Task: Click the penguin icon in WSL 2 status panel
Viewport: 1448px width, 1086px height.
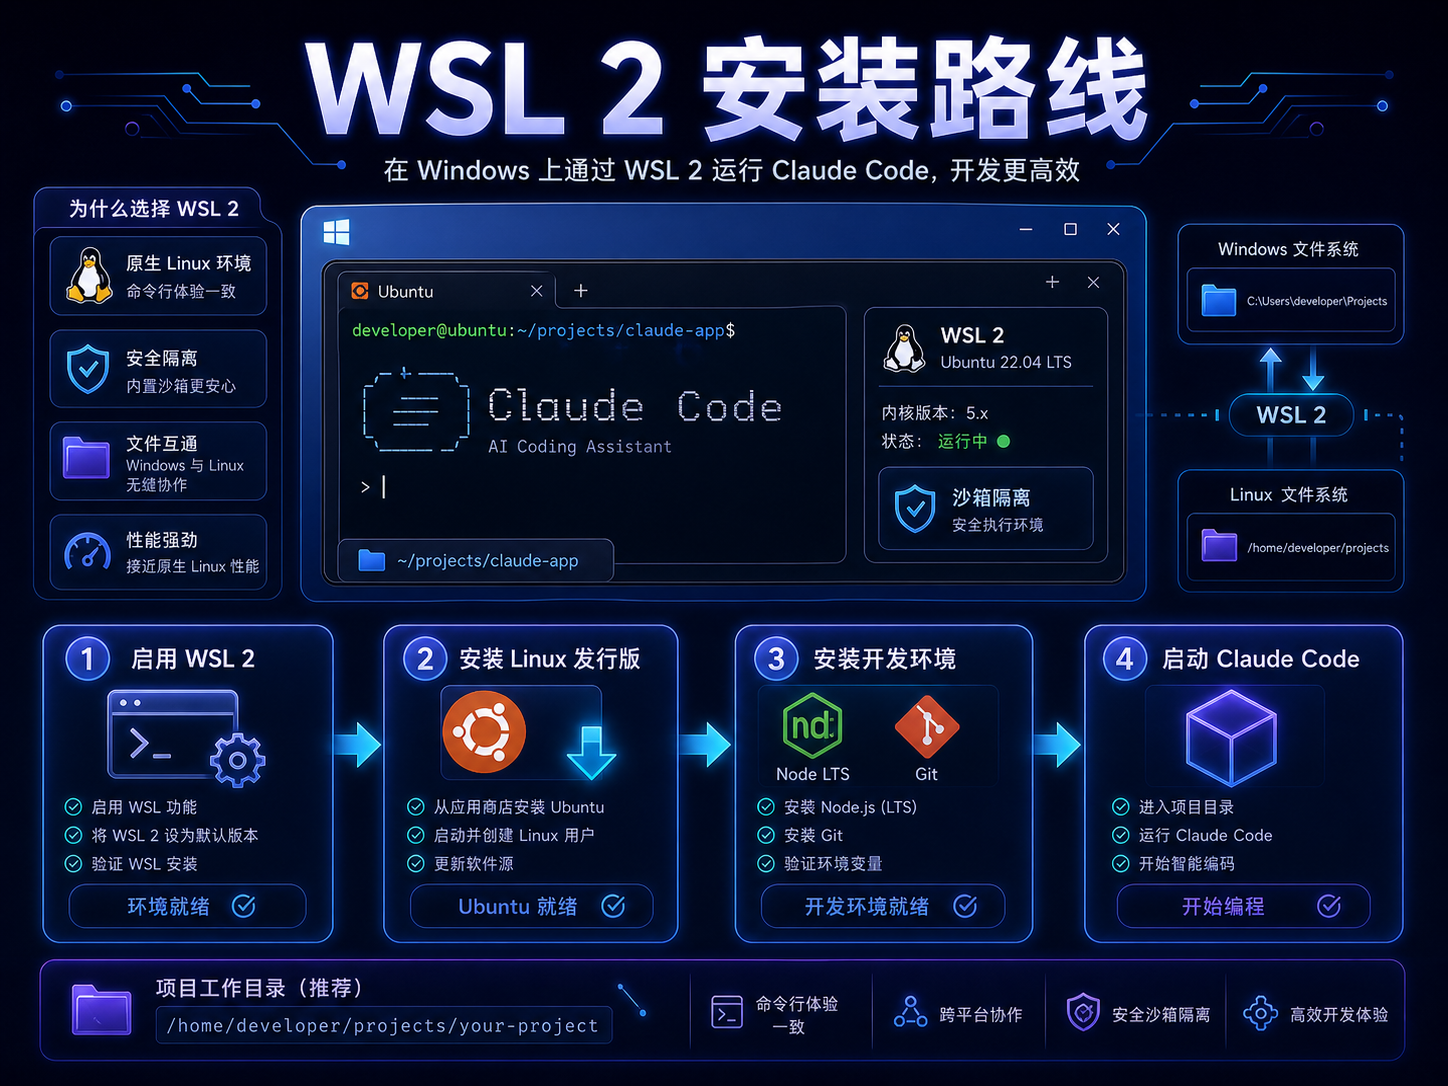Action: 905,349
